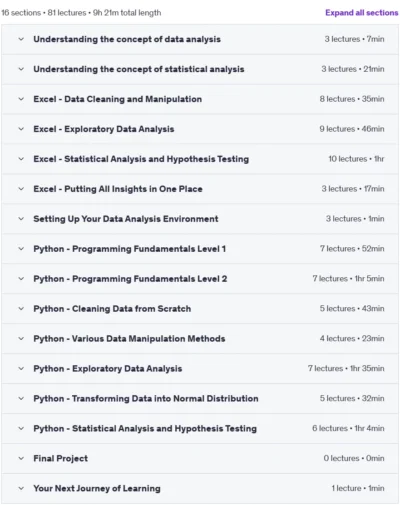Click the 7 lectures • 1hr 35min label
This screenshot has width=400, height=505.
coord(346,368)
